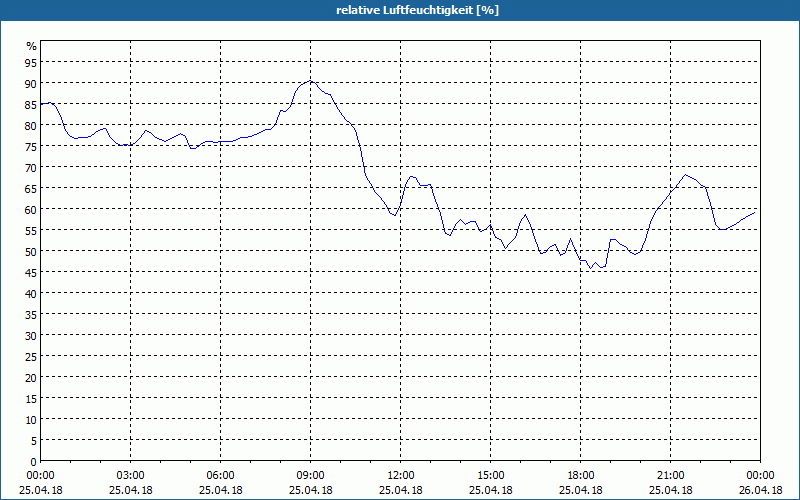Click the 09:00 time axis label

point(311,476)
